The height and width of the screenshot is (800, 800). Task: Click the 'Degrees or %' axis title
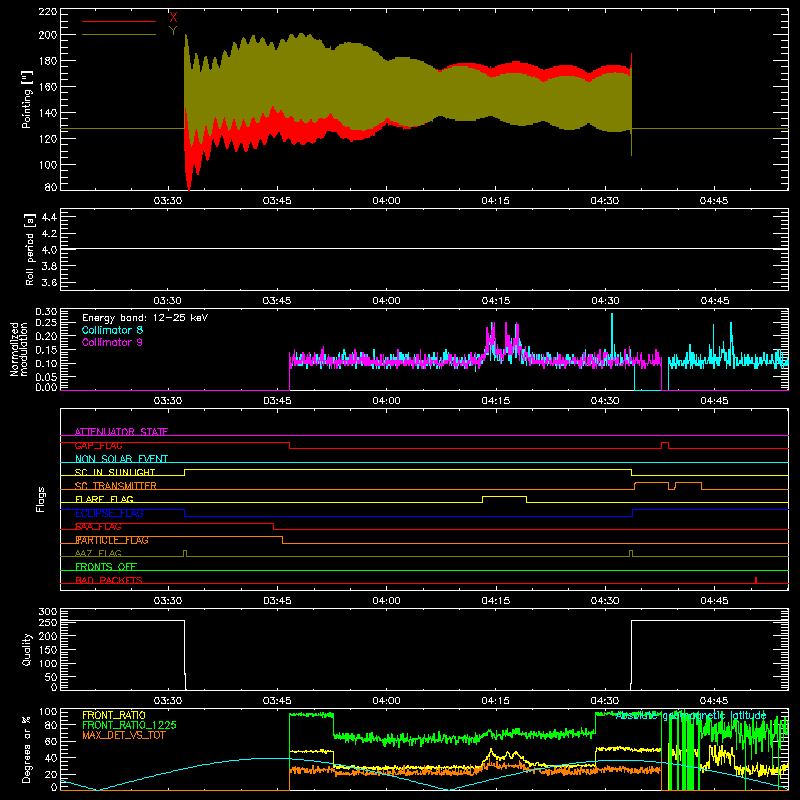pyautogui.click(x=27, y=749)
